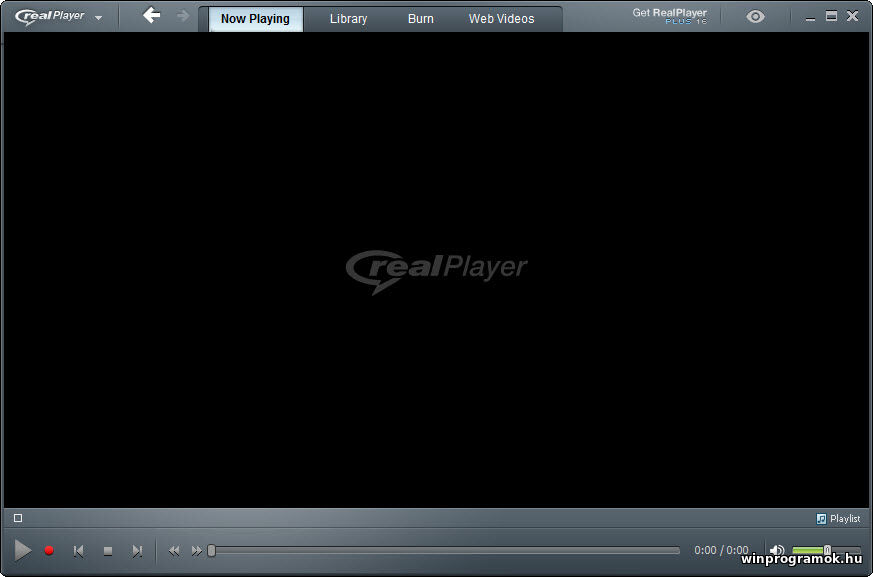This screenshot has height=577, width=873.
Task: Mute audio via the speaker icon
Action: [777, 550]
